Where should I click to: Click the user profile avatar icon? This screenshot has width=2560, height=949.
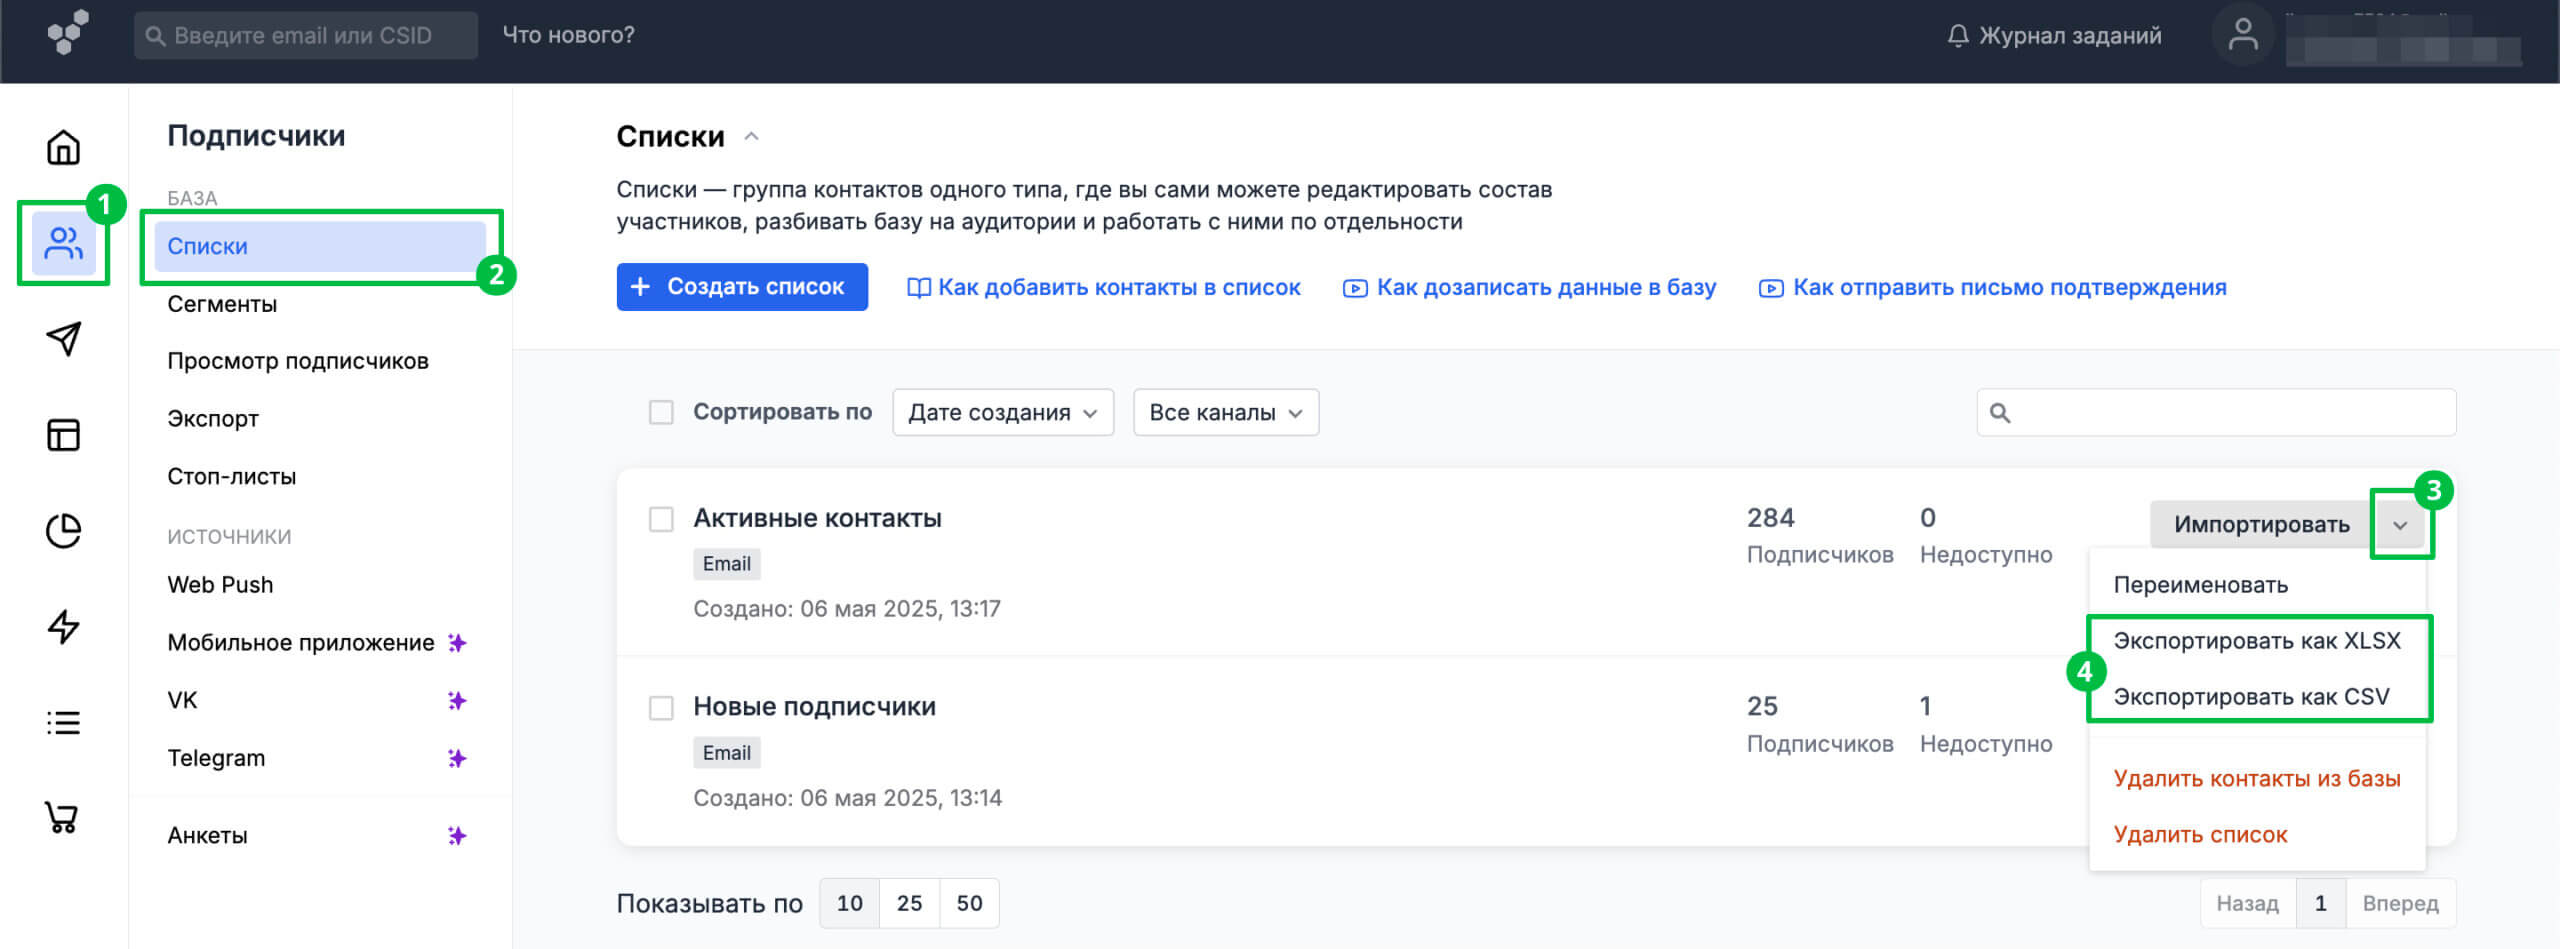pyautogui.click(x=2243, y=35)
